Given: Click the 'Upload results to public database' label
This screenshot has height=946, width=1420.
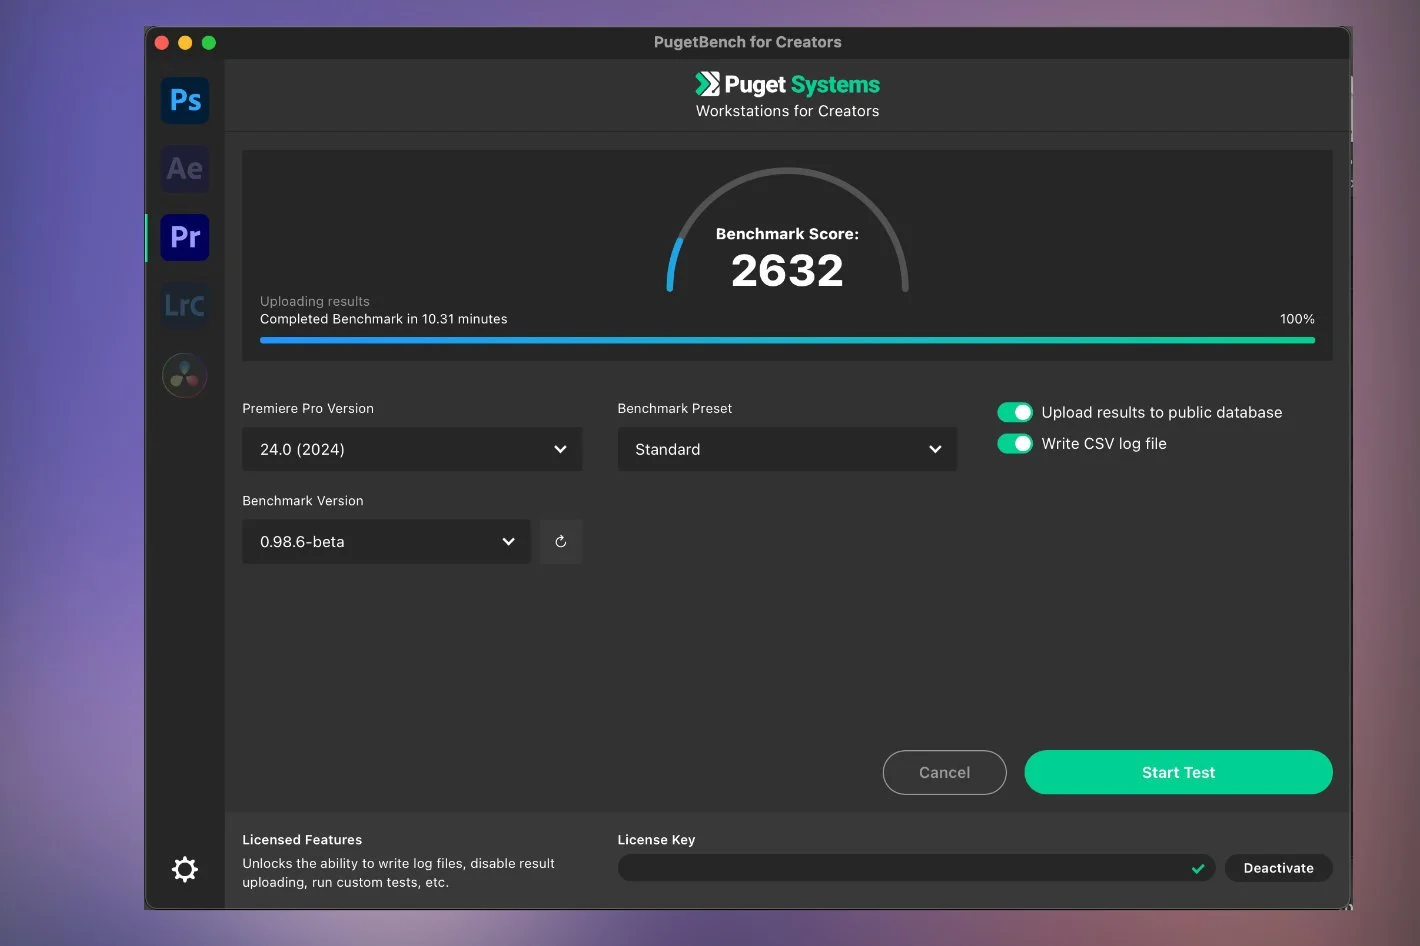Looking at the screenshot, I should coord(1161,412).
